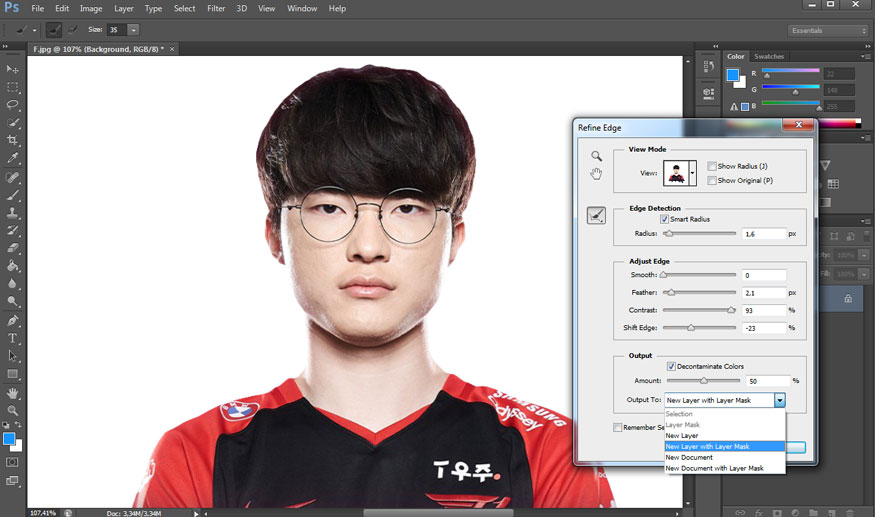Open the Essentials workspace dropdown

click(x=828, y=31)
